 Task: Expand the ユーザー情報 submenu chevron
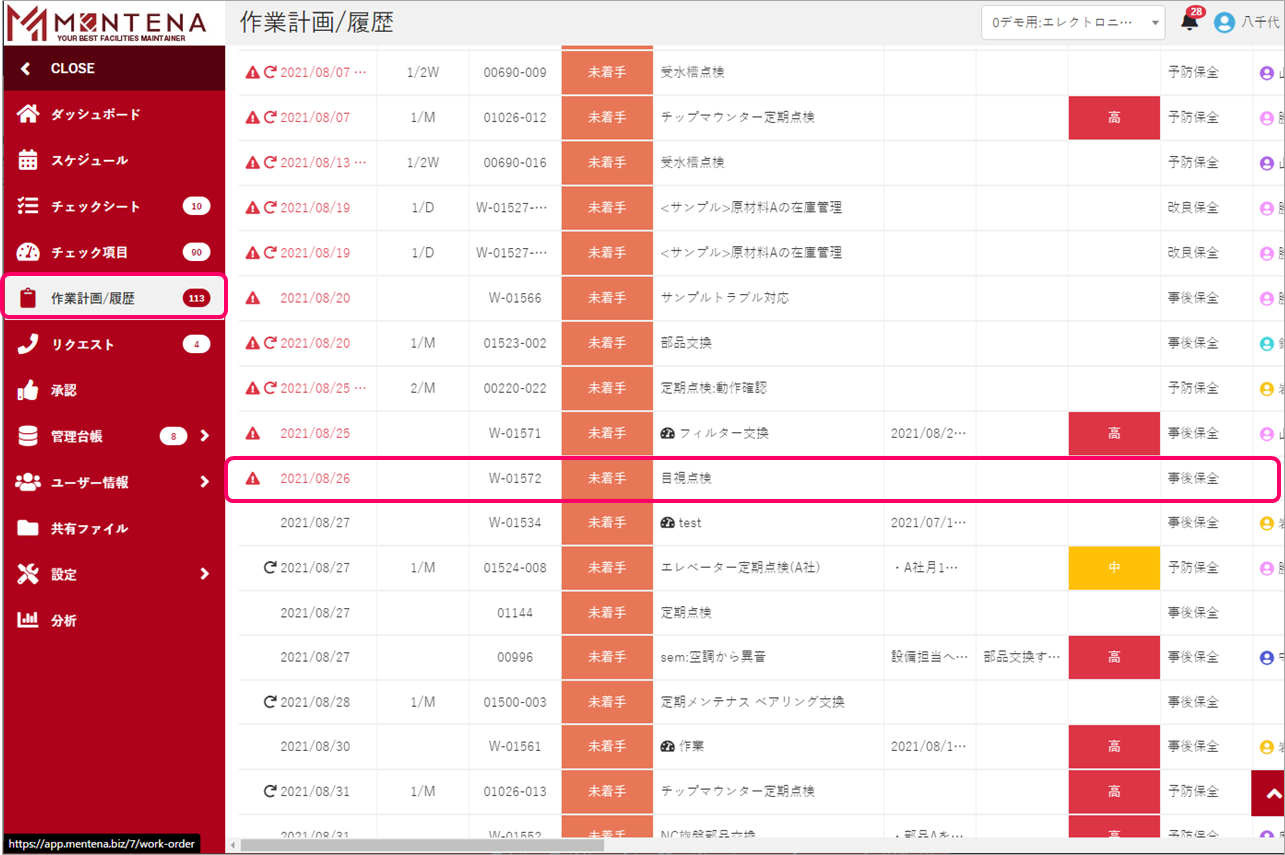point(204,482)
